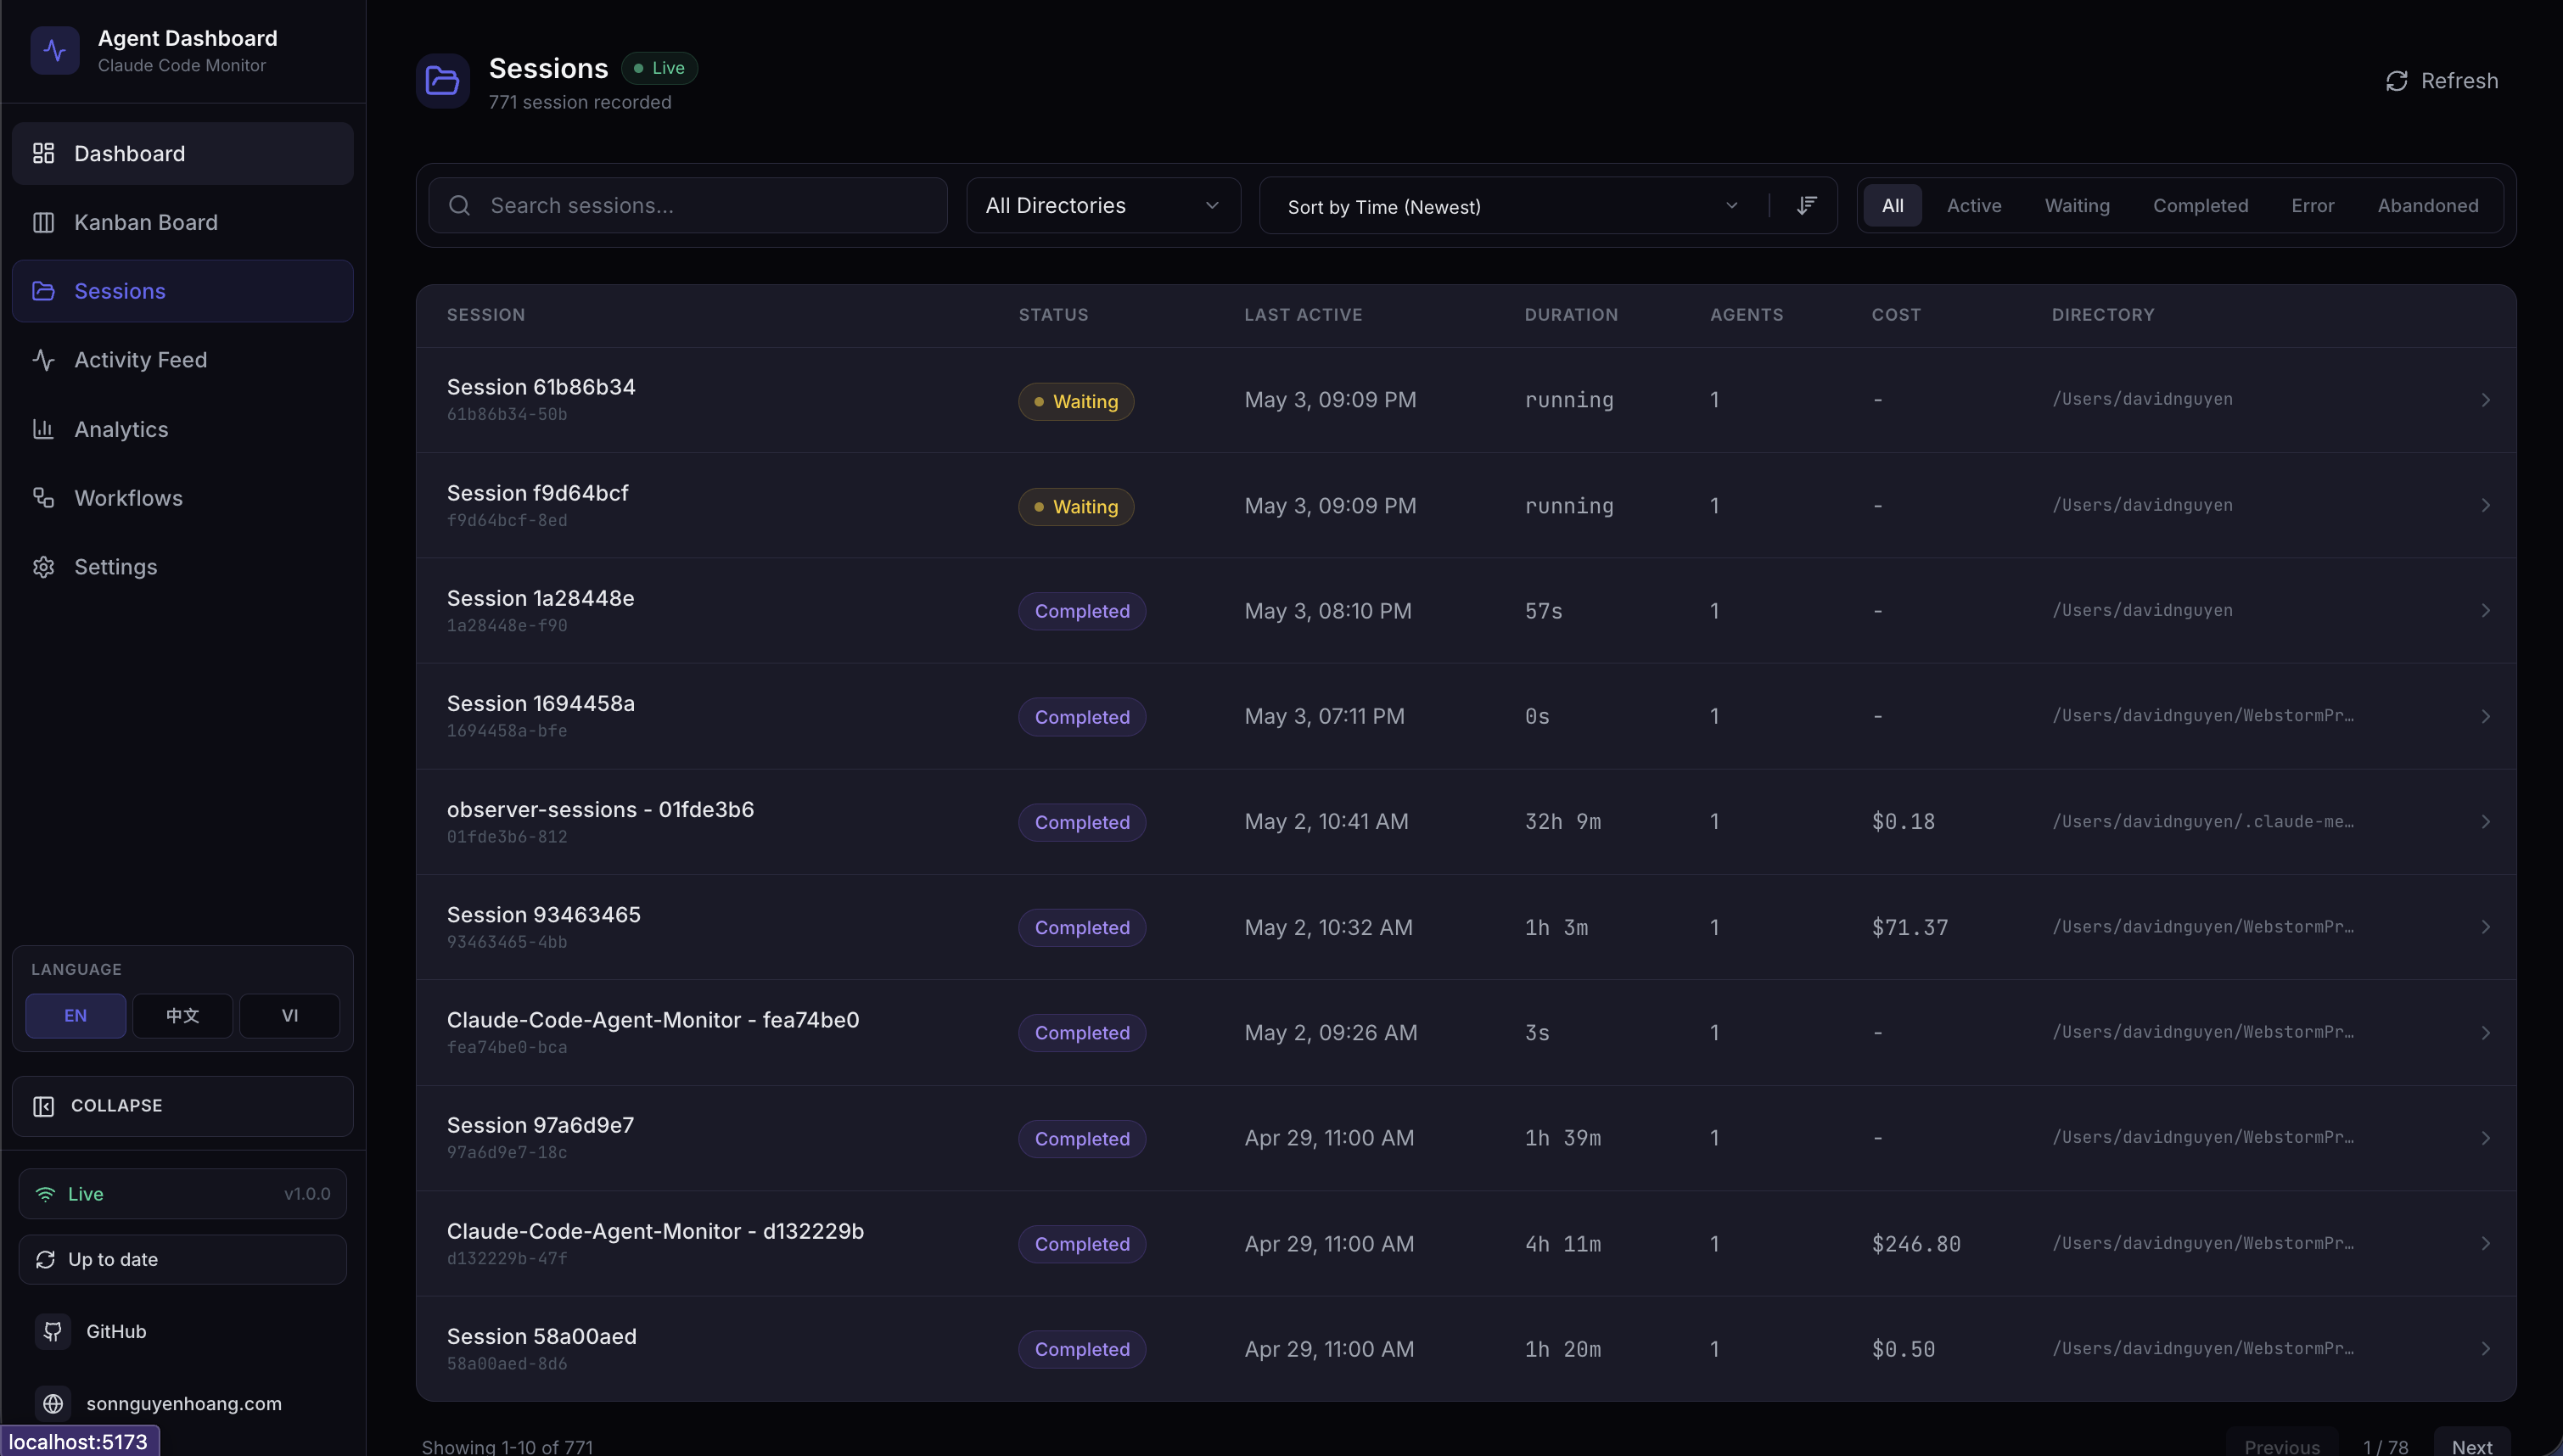The height and width of the screenshot is (1456, 2563).
Task: Switch language to EN
Action: (76, 1016)
